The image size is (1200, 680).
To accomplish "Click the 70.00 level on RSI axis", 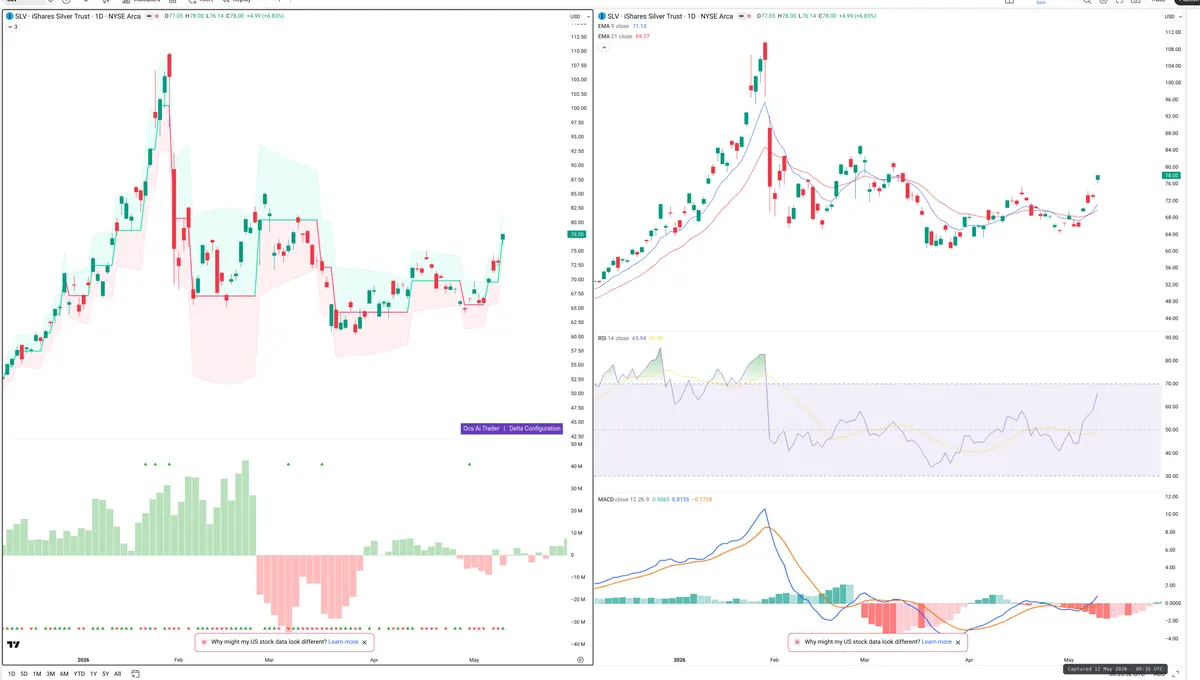I will pyautogui.click(x=1171, y=383).
